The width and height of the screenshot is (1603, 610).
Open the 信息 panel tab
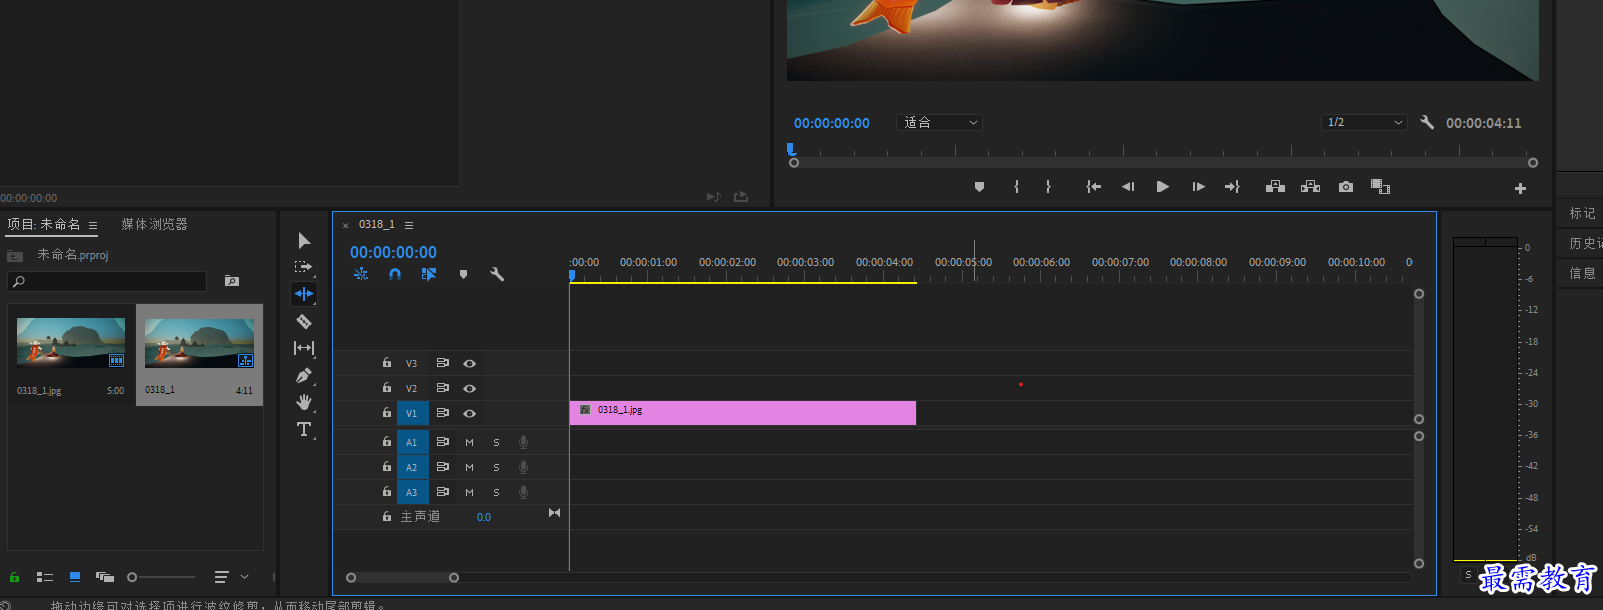pos(1582,273)
